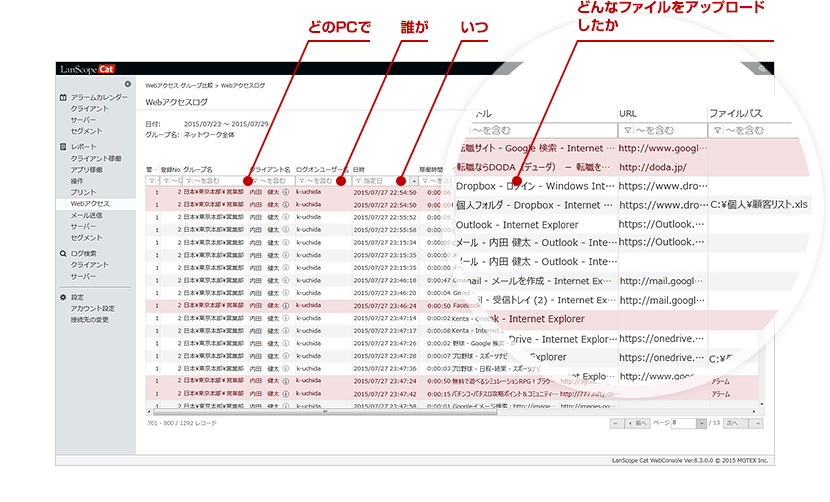Click the 2015/07/27 23:46:24 date cell
830x502 pixels.
tap(385, 306)
